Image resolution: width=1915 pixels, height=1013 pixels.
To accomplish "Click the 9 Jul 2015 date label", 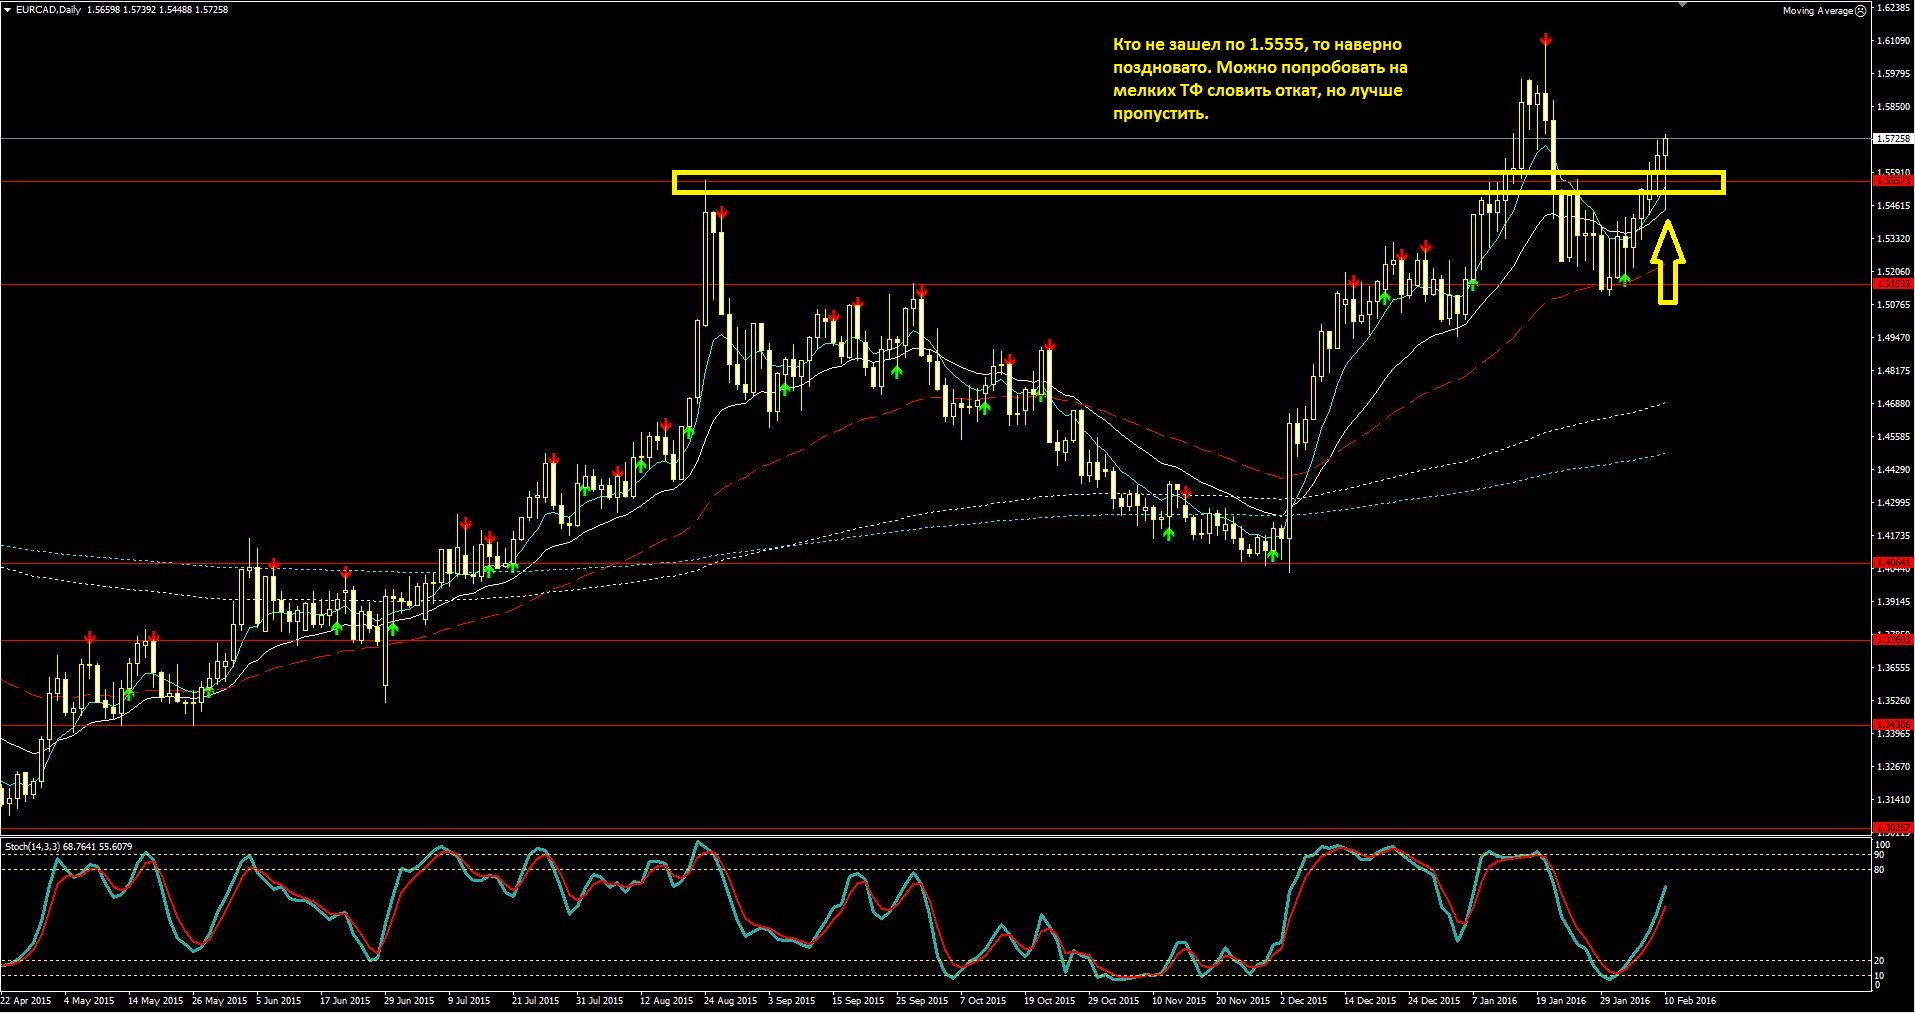I will 469,1000.
